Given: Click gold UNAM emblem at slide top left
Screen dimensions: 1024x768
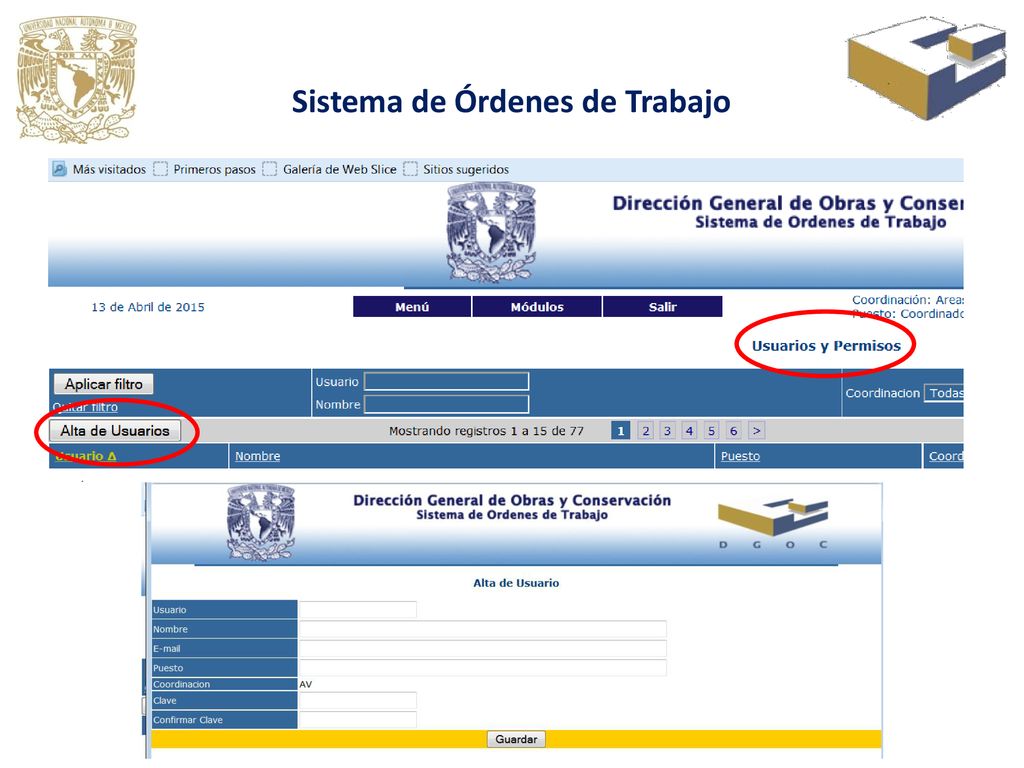Looking at the screenshot, I should (76, 80).
